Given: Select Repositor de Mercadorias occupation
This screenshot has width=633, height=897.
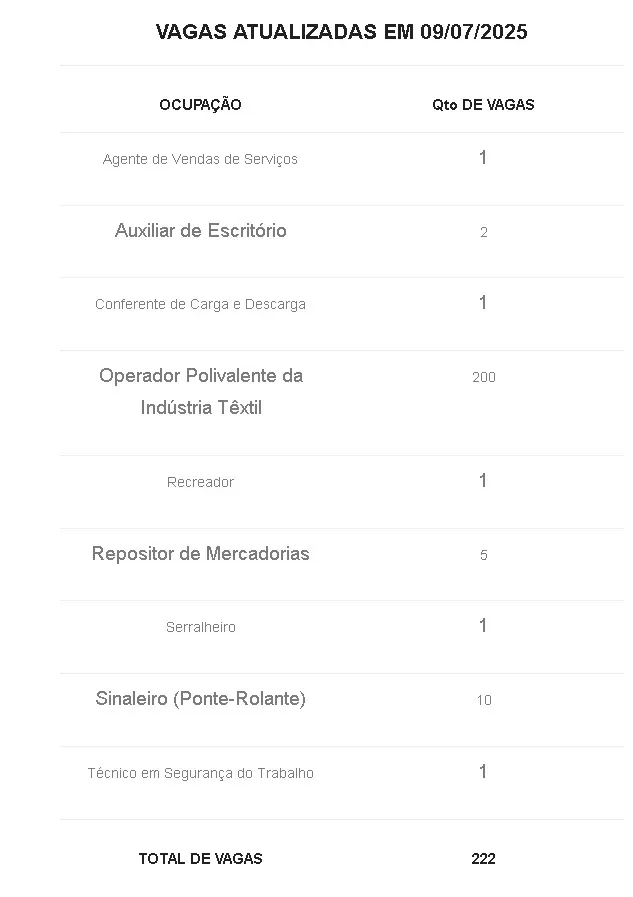Looking at the screenshot, I should tap(200, 554).
